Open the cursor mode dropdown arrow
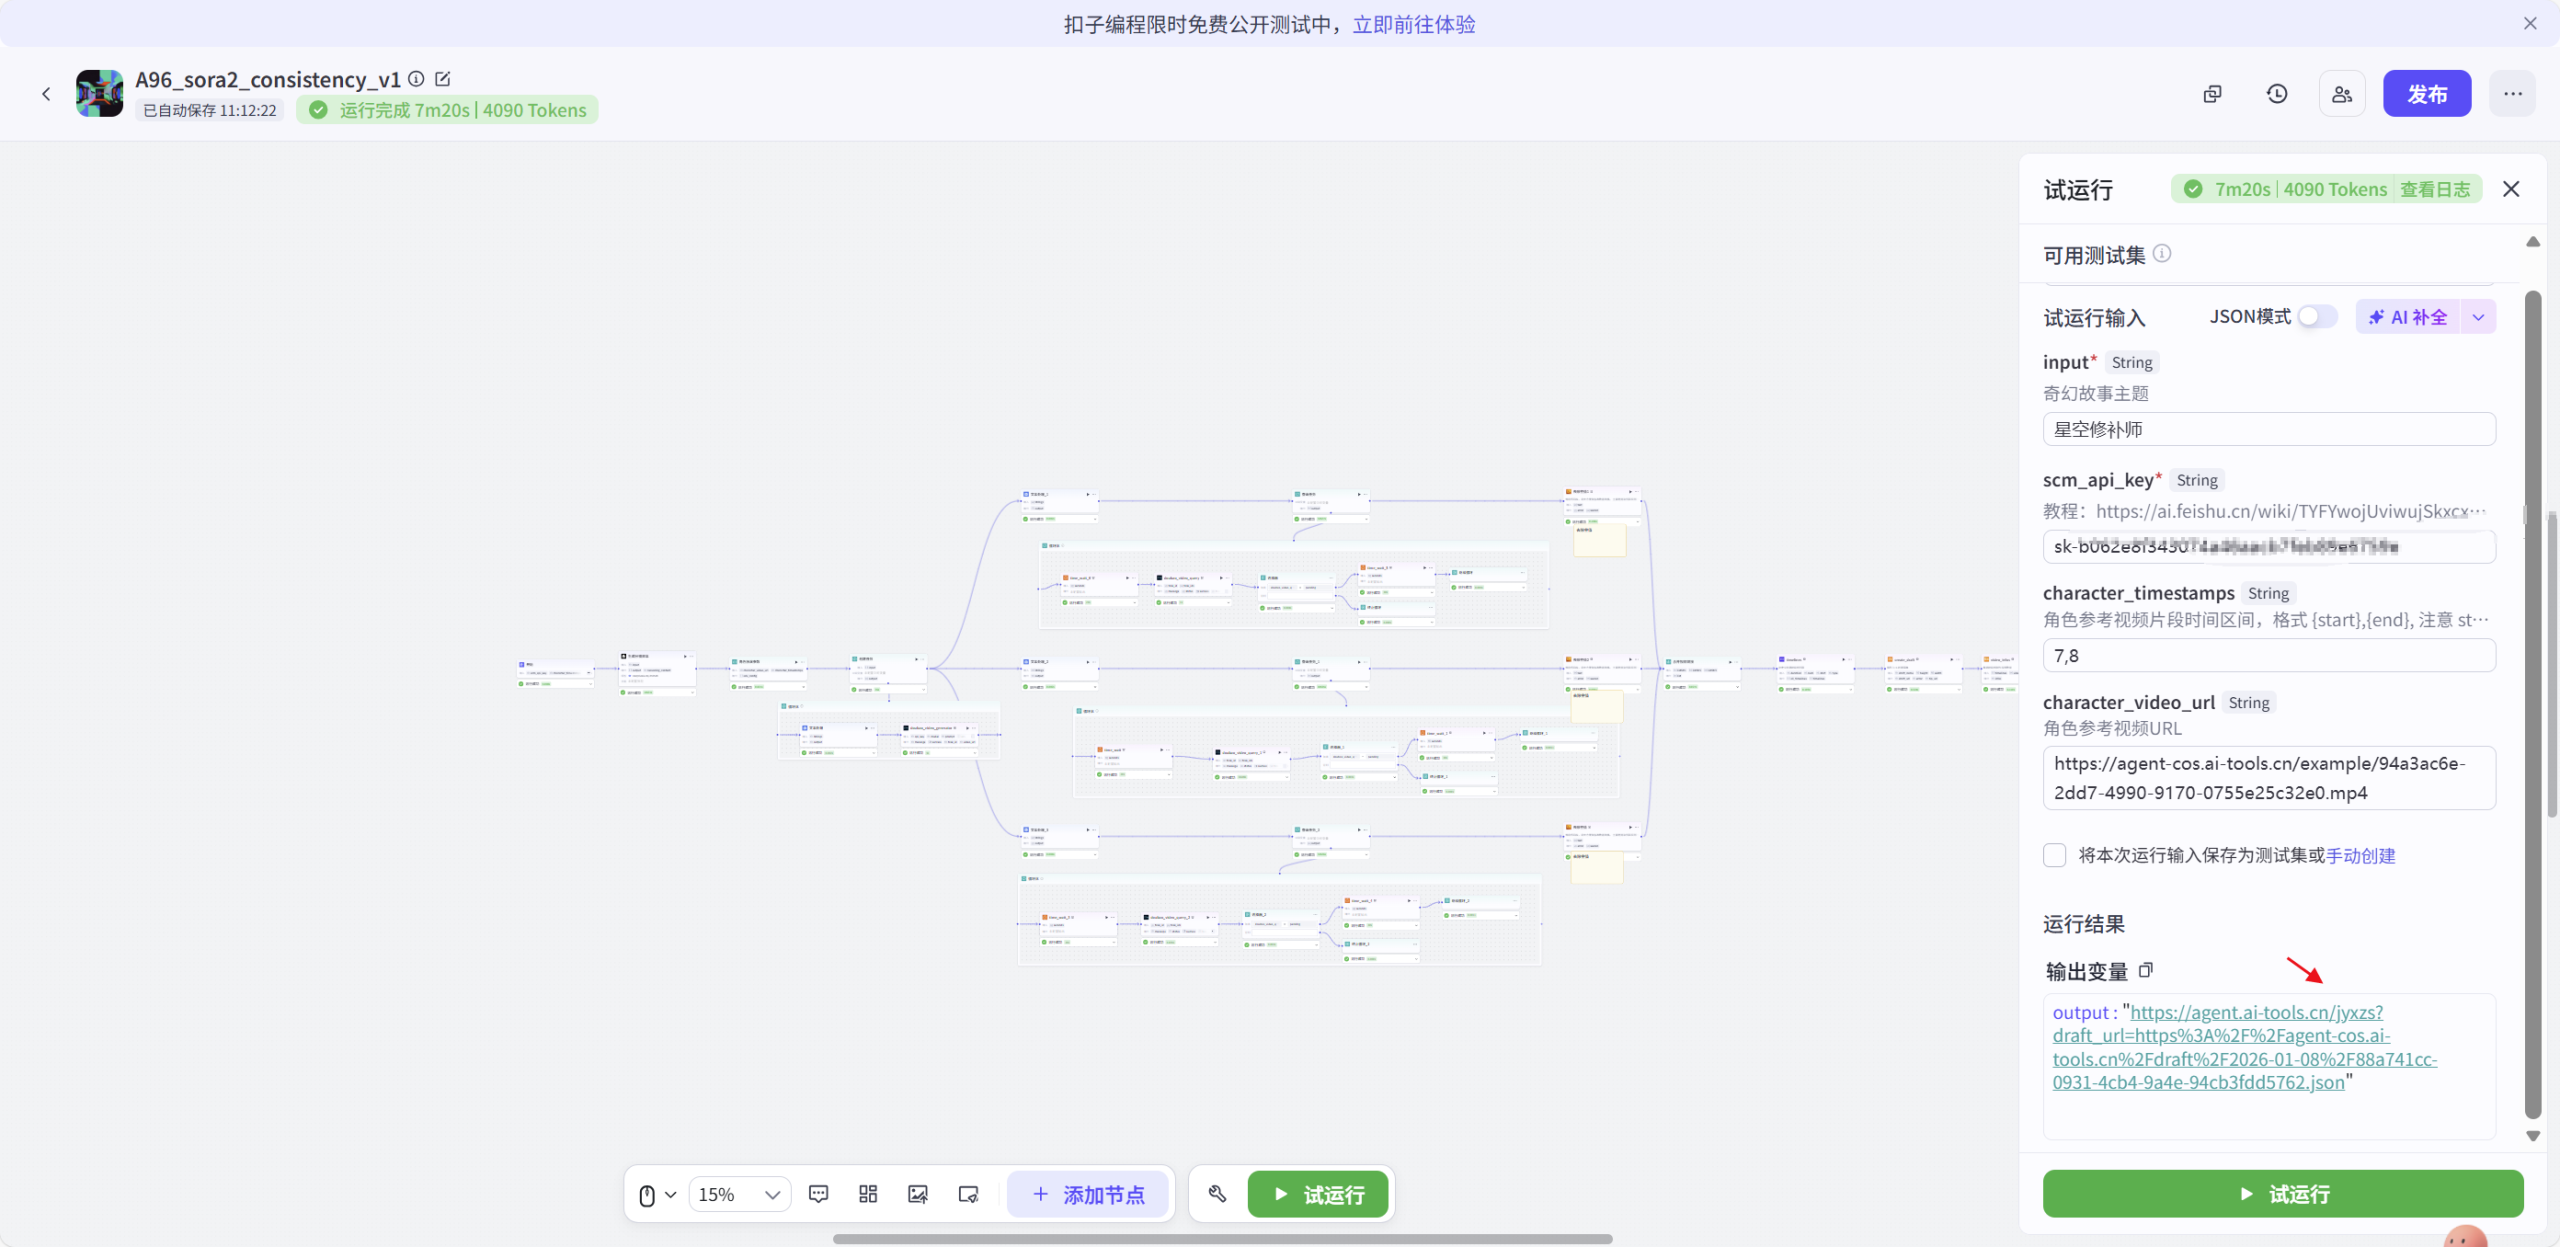 coord(671,1194)
